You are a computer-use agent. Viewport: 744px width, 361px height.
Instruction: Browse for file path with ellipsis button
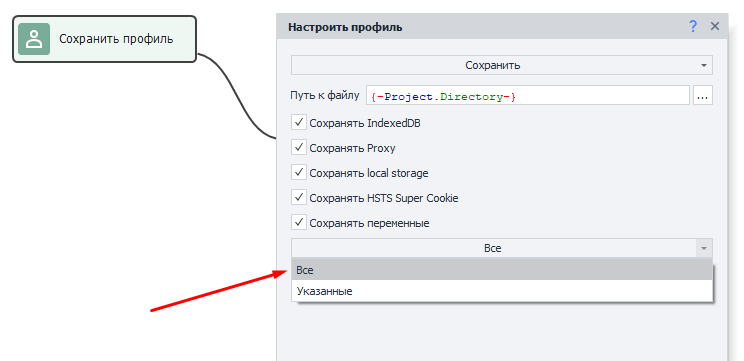(703, 96)
